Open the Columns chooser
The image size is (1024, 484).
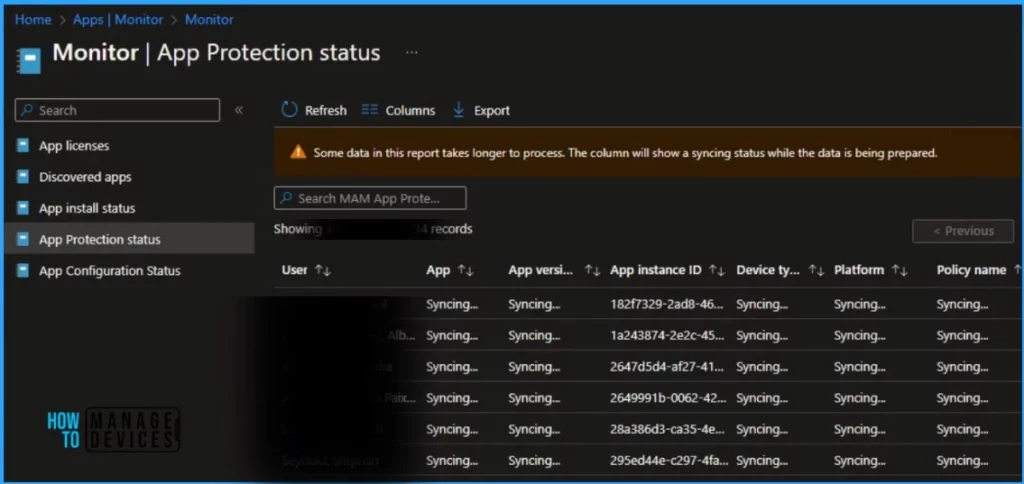pyautogui.click(x=398, y=110)
